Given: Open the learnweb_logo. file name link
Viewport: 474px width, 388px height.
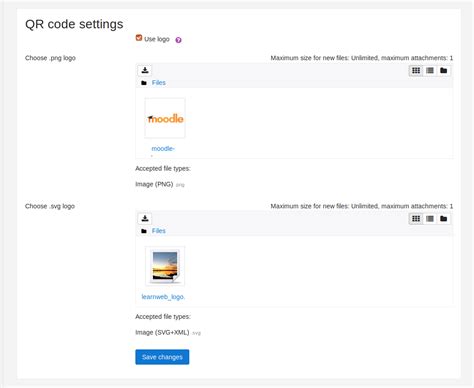Looking at the screenshot, I should tap(163, 297).
